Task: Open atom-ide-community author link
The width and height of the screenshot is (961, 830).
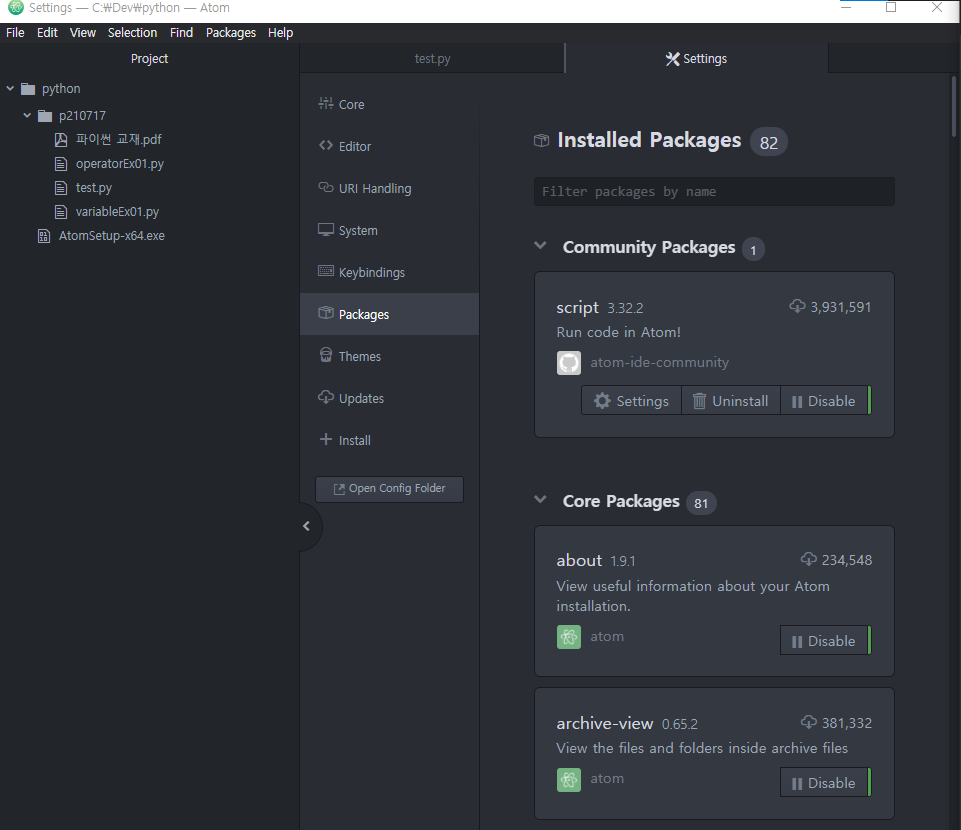Action: point(659,362)
